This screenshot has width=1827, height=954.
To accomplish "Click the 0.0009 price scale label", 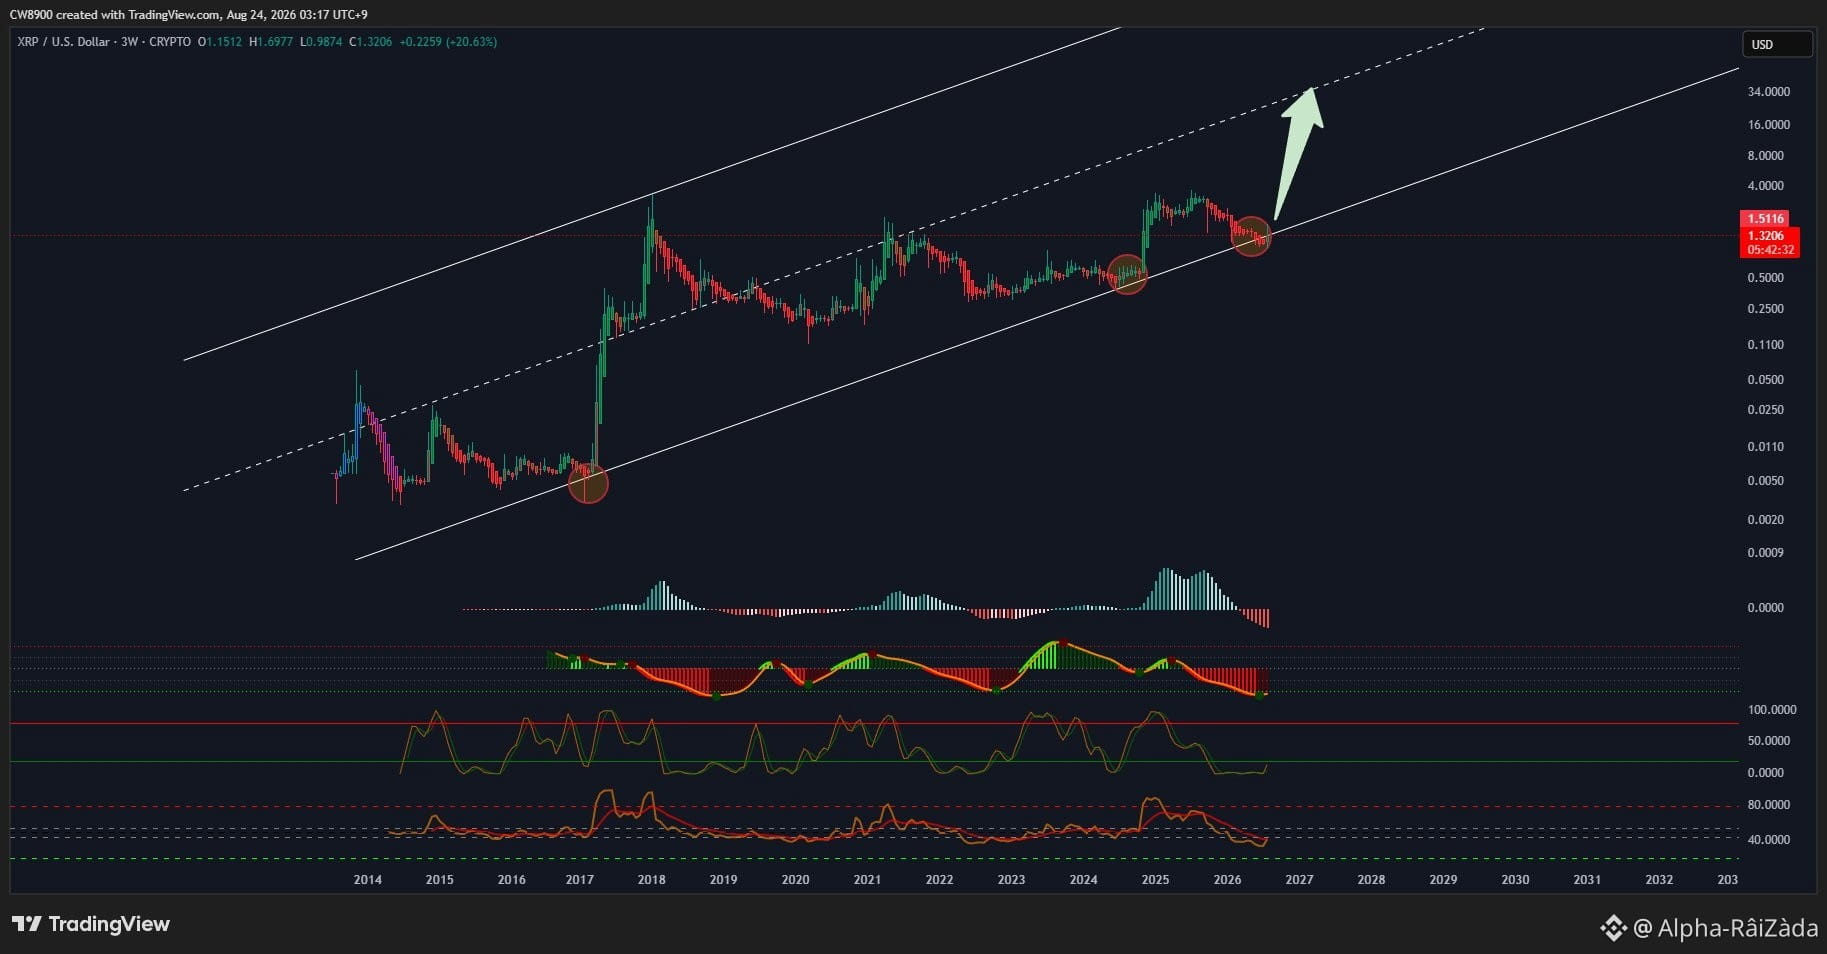I will 1765,553.
